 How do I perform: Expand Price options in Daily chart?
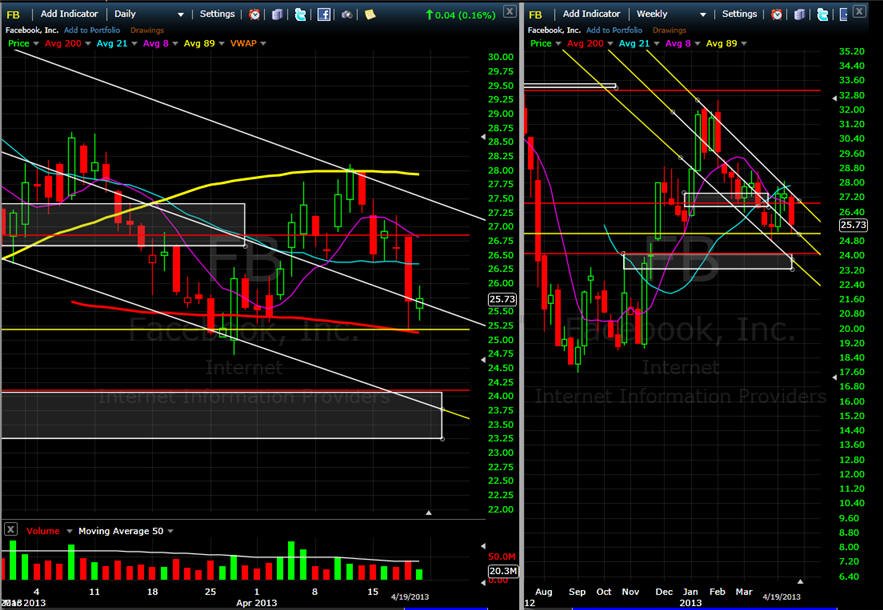tap(36, 43)
